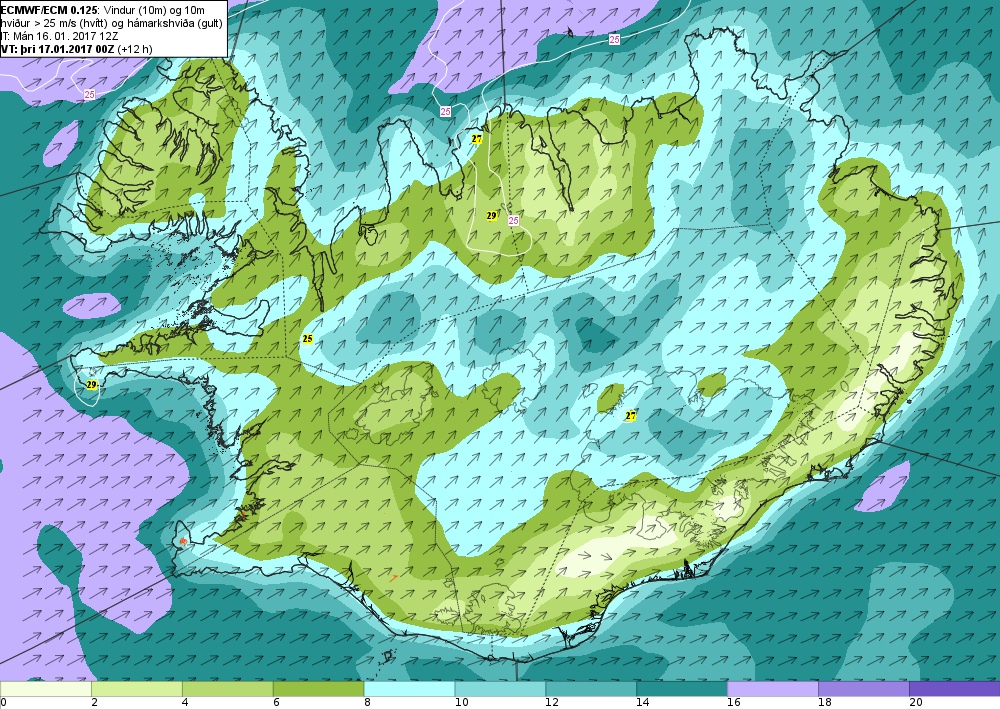This screenshot has width=1000, height=709.
Task: Pick the 4–6 green legend swatch
Action: coord(228,689)
